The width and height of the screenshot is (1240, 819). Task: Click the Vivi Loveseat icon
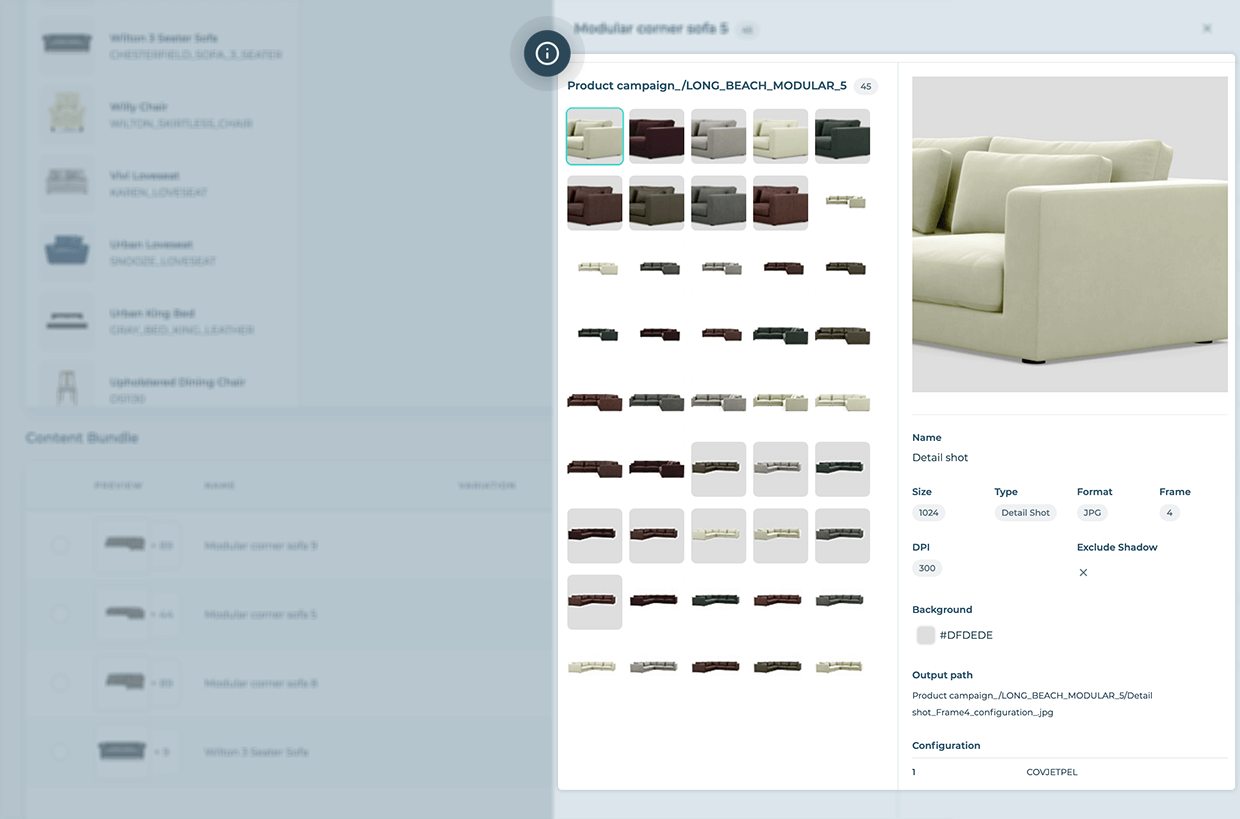66,182
